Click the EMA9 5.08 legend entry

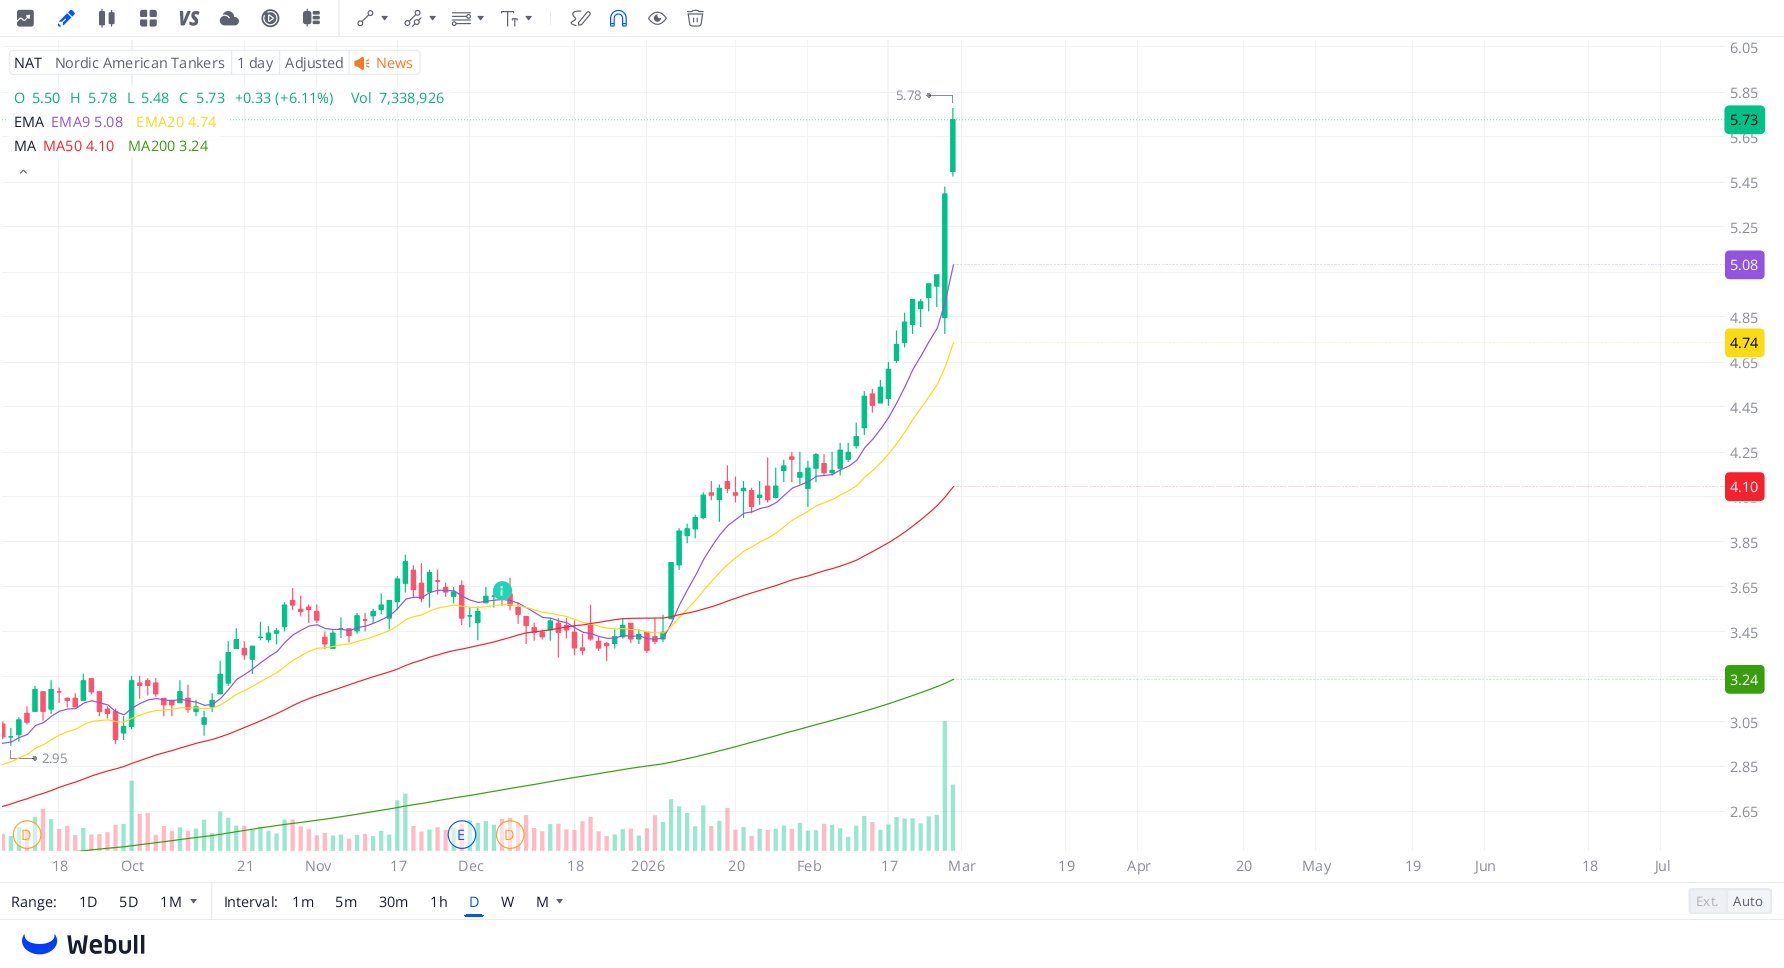coord(87,122)
